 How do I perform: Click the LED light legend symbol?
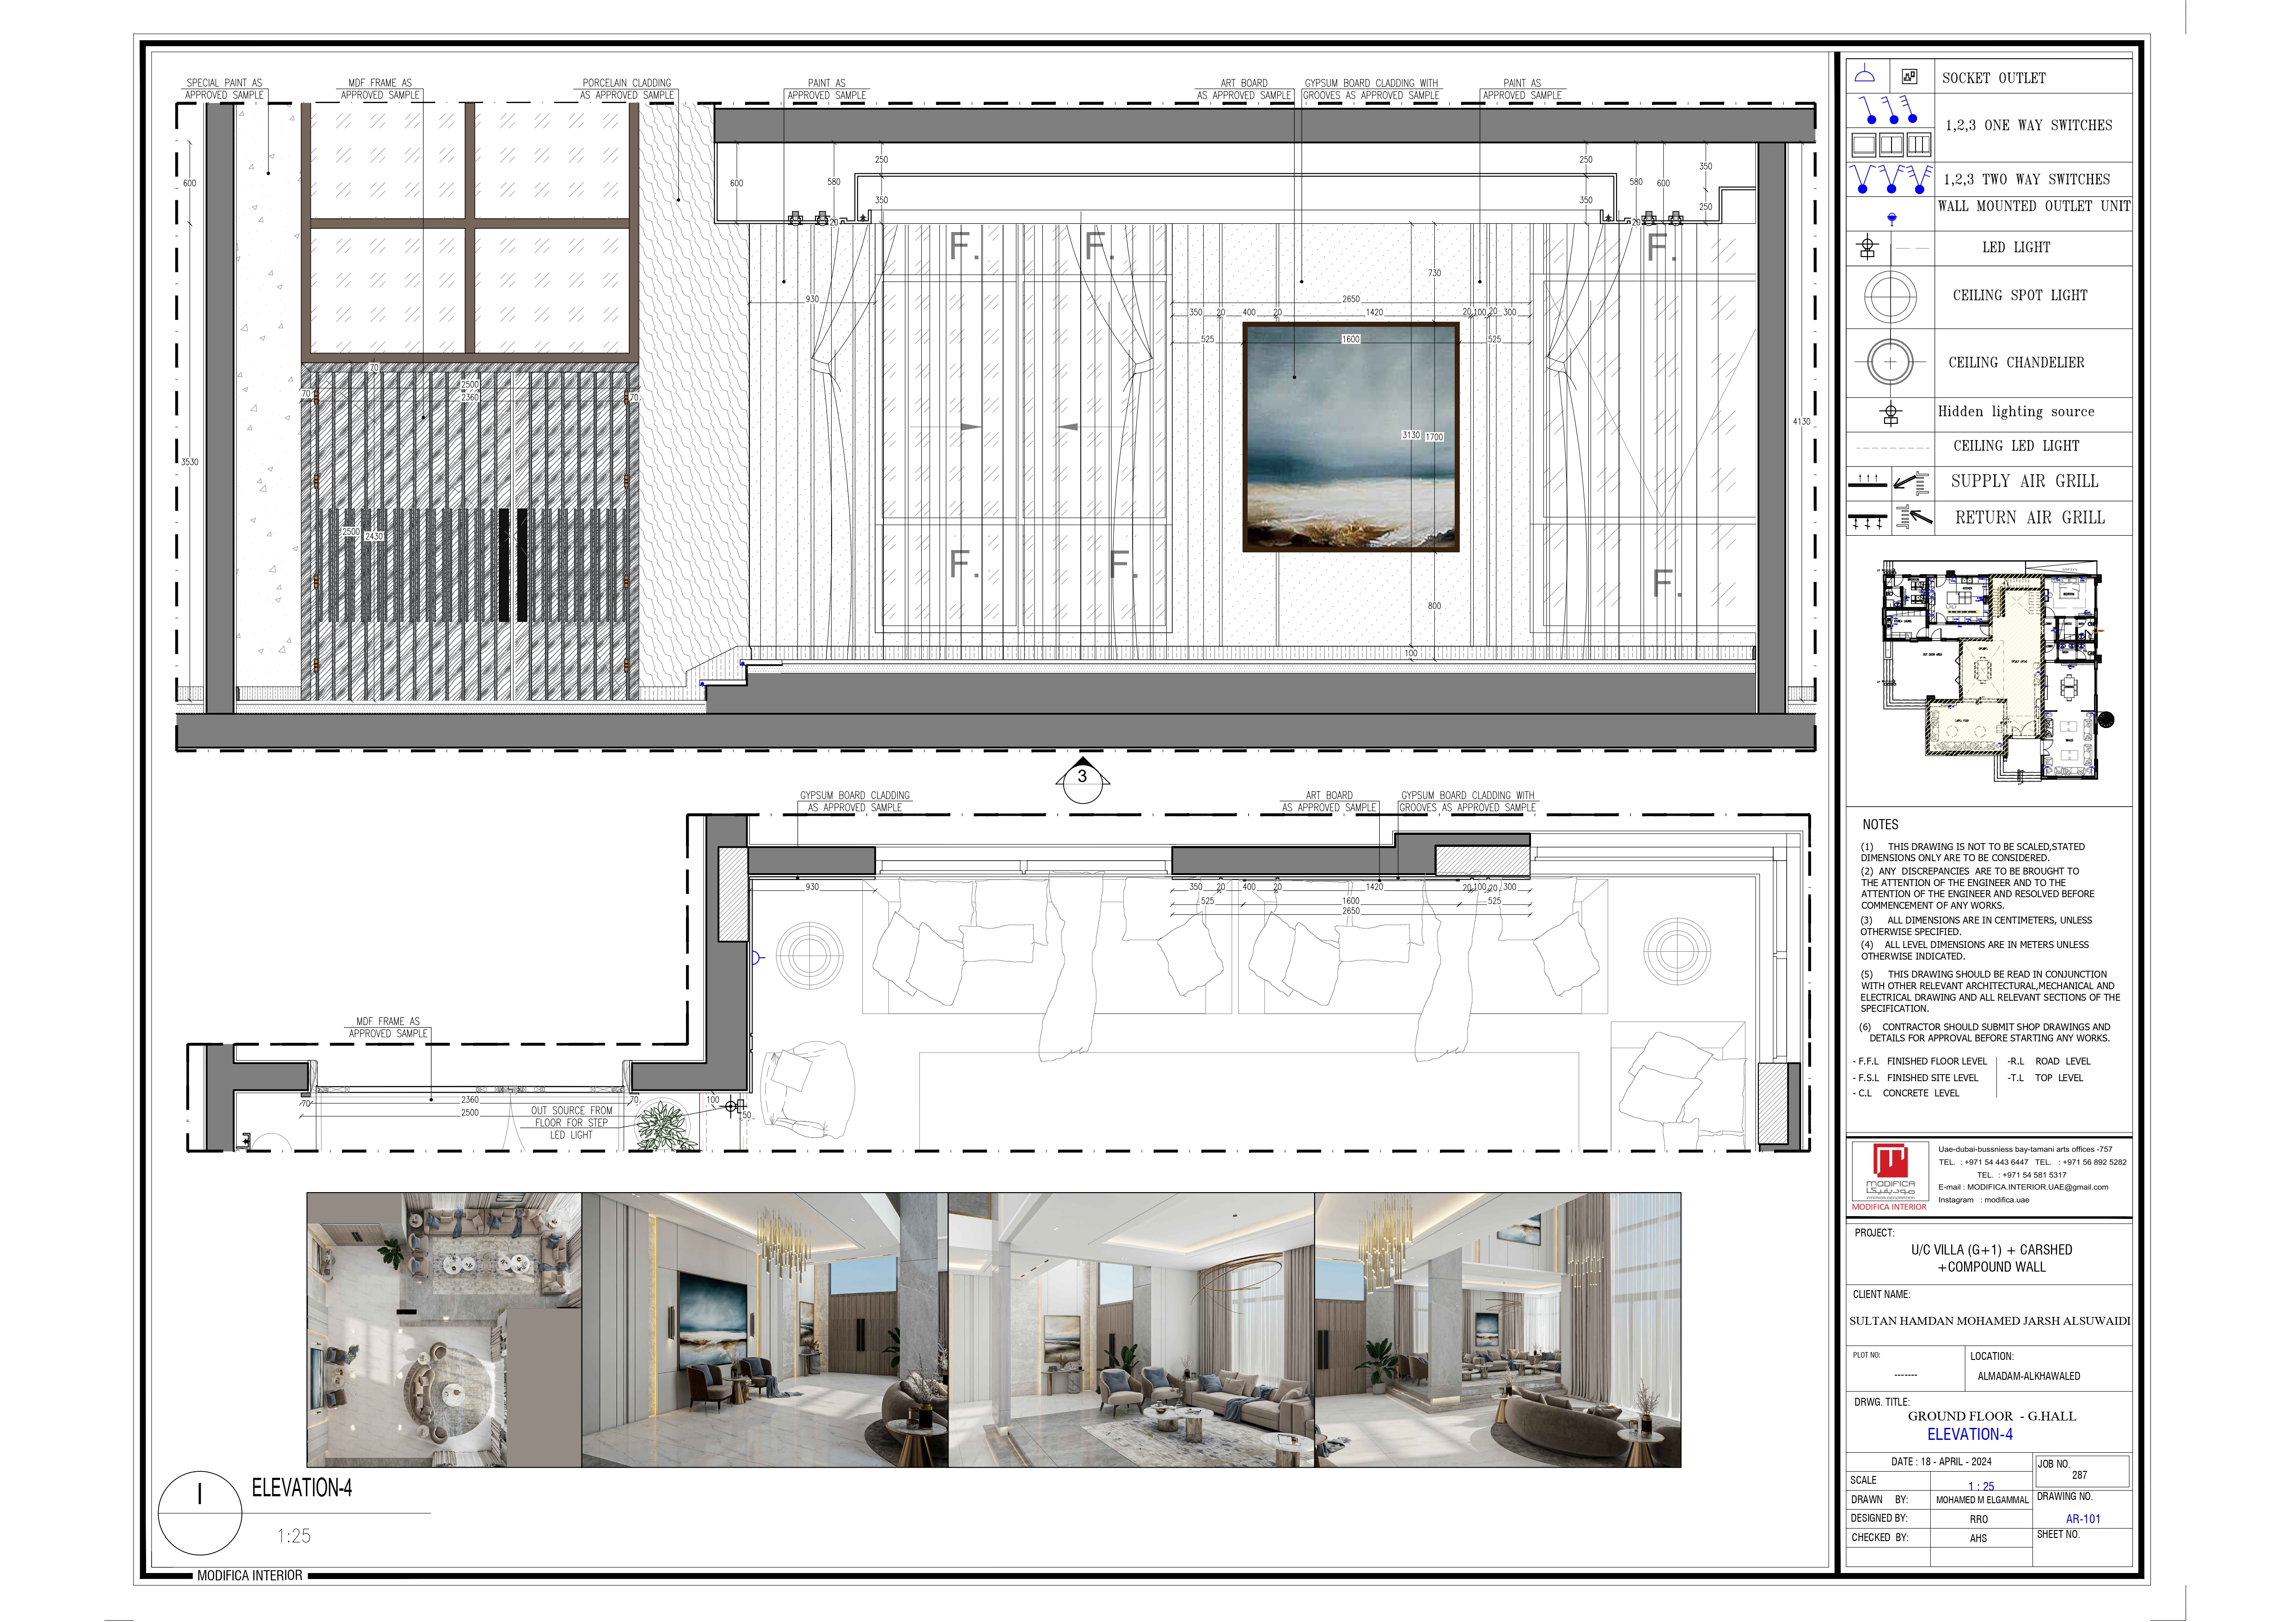pos(1868,247)
